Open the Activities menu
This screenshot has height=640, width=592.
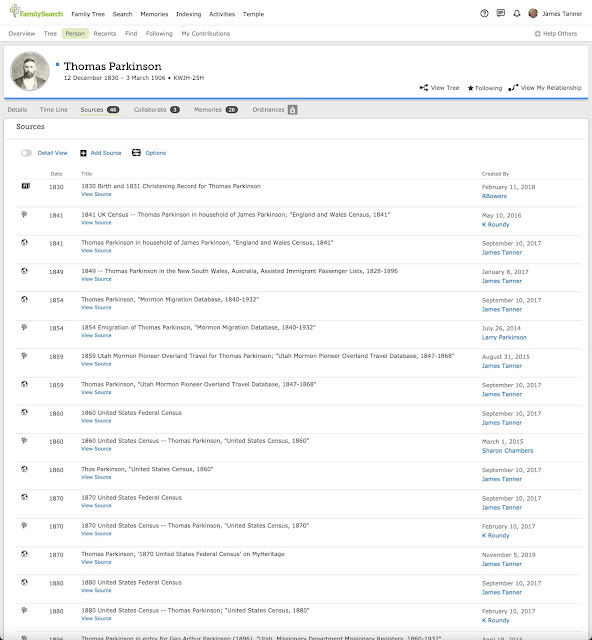(x=222, y=14)
